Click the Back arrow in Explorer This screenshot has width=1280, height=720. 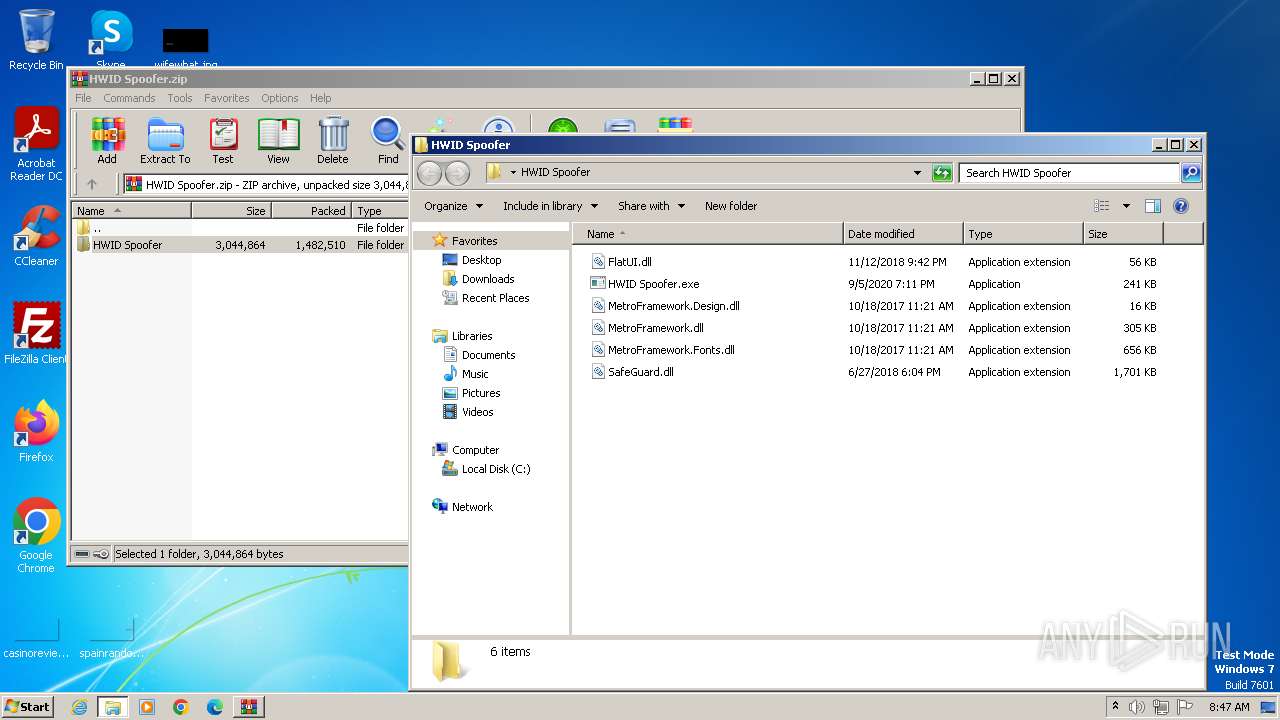(x=429, y=173)
